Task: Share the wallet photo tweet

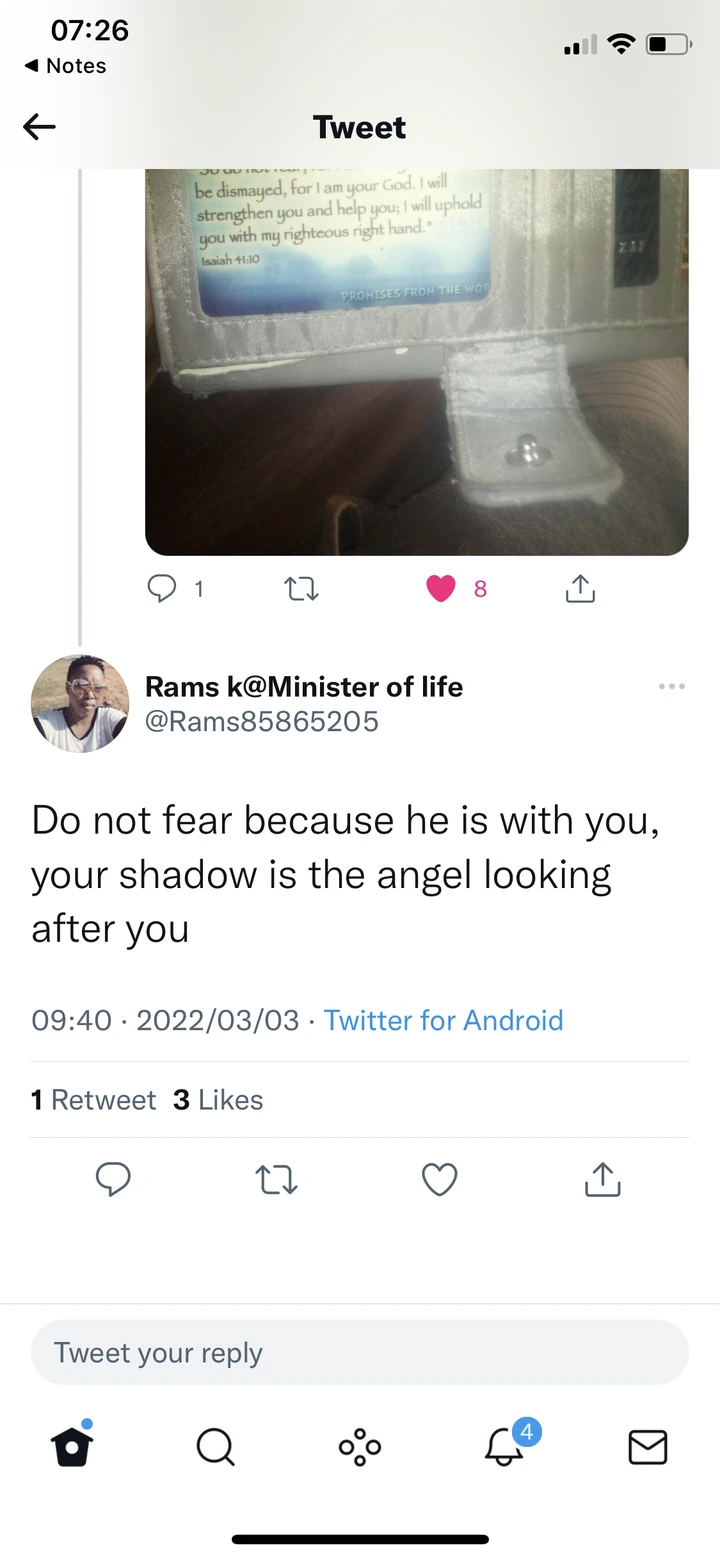Action: (580, 589)
